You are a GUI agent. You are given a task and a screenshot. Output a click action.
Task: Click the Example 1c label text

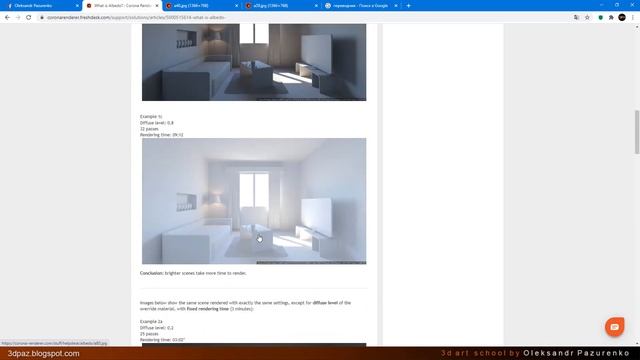151,117
